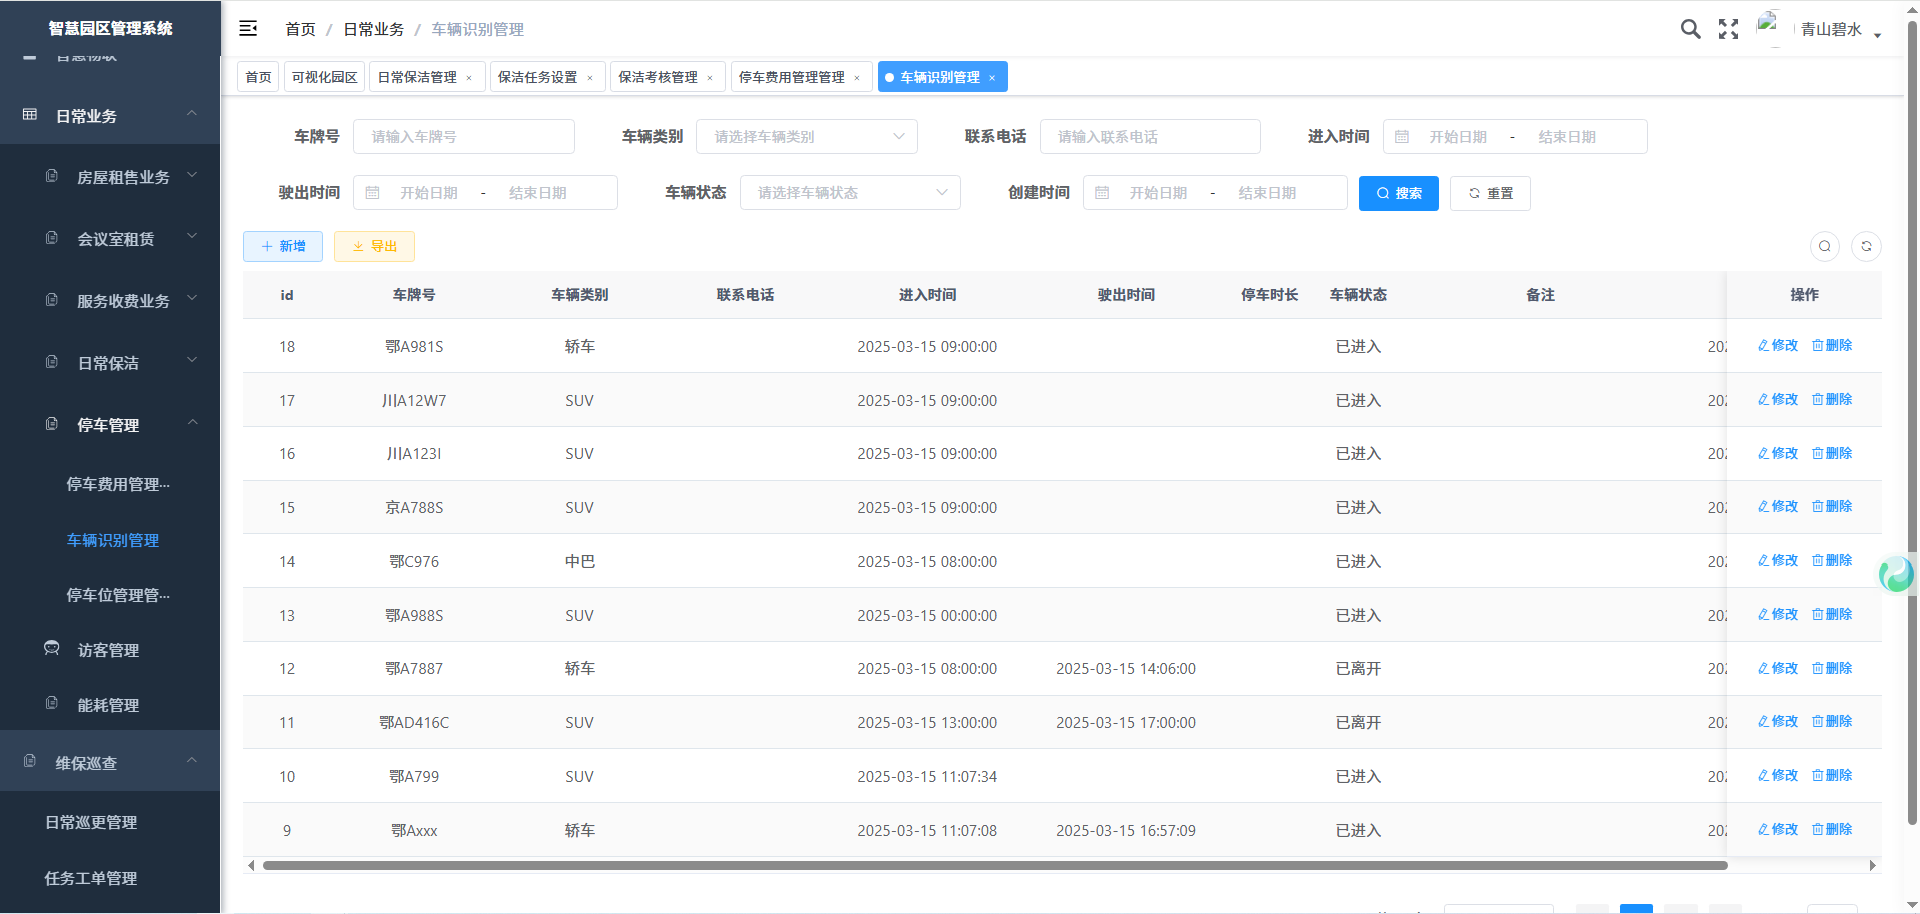Click the blue 搜索 button
Screen dimensions: 1920x914
point(1398,193)
